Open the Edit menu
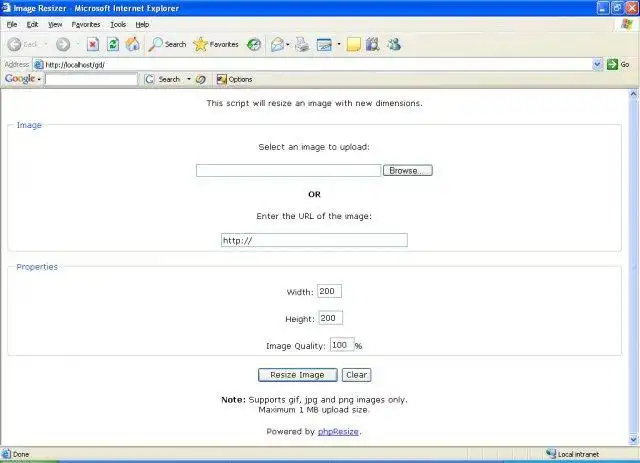Screen dimensions: 640x463 pos(32,24)
